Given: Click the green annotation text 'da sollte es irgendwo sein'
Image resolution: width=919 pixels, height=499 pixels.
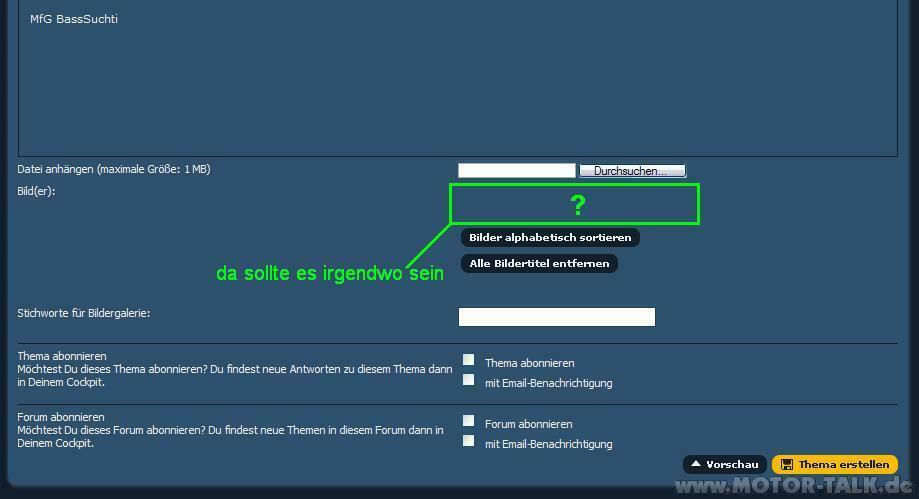Looking at the screenshot, I should click(329, 274).
